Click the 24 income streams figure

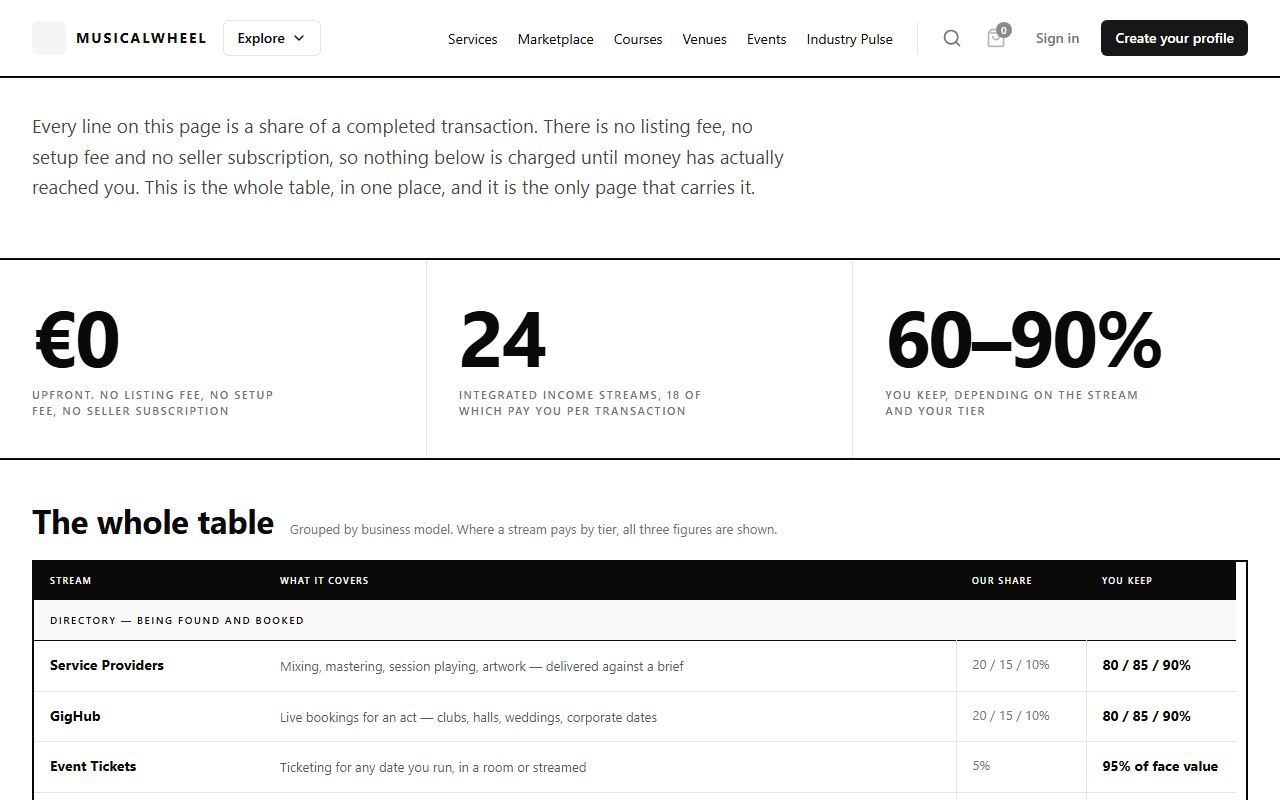(502, 340)
